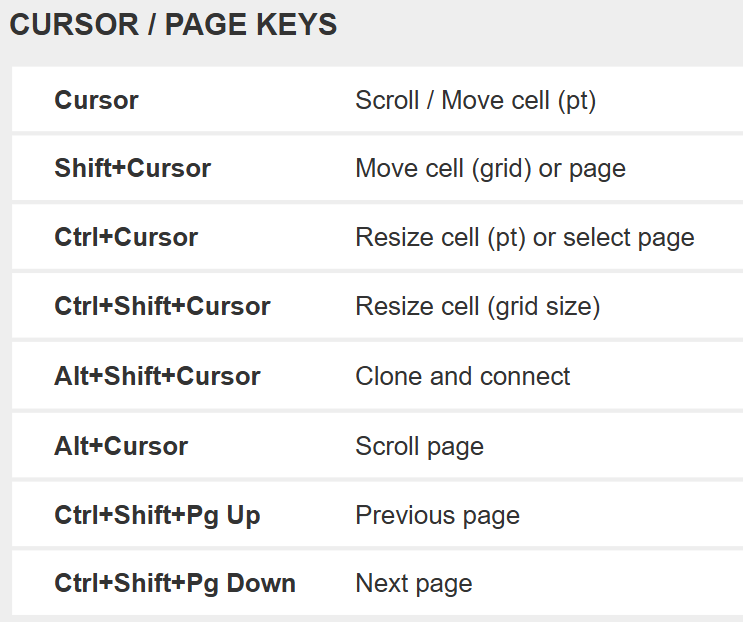Click the Resize cell (grid size) description
744x622 pixels.
tap(477, 306)
